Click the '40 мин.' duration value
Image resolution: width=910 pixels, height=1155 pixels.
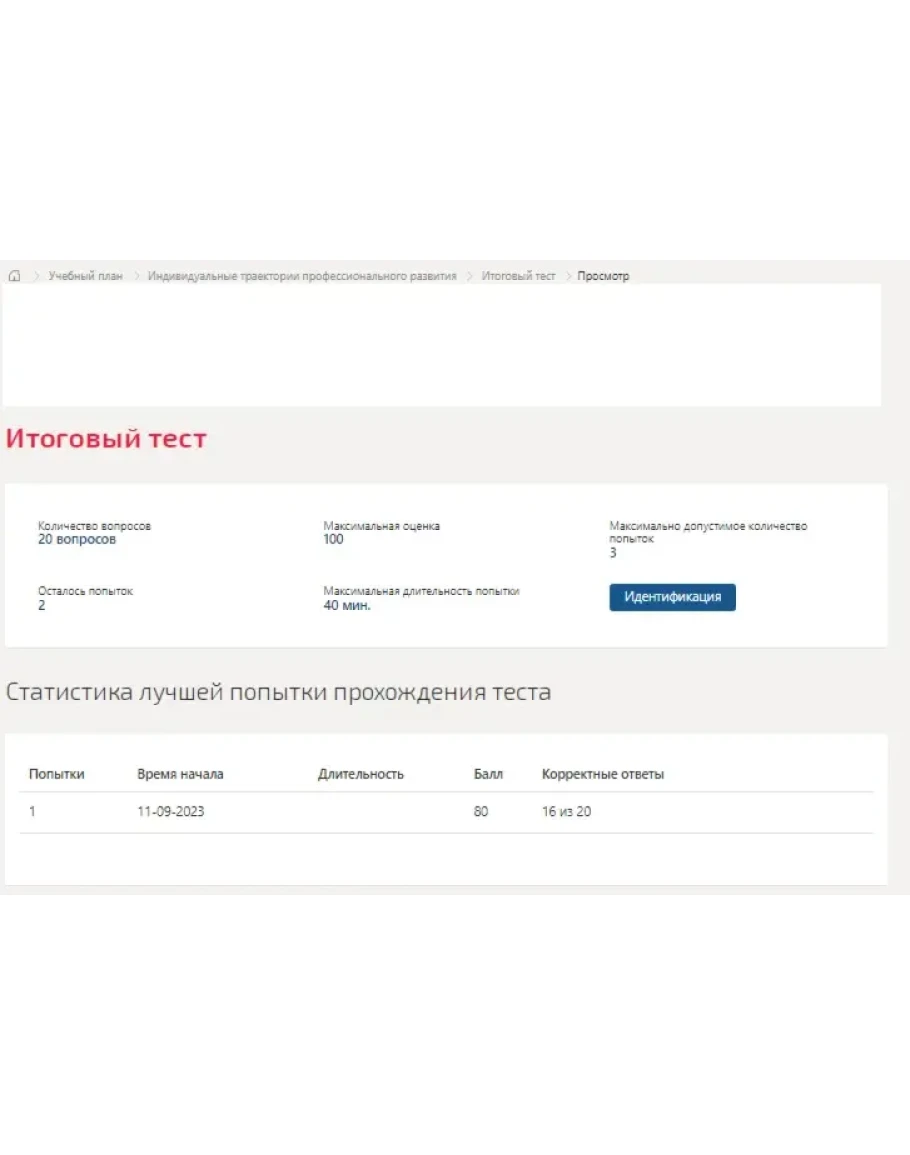click(347, 606)
